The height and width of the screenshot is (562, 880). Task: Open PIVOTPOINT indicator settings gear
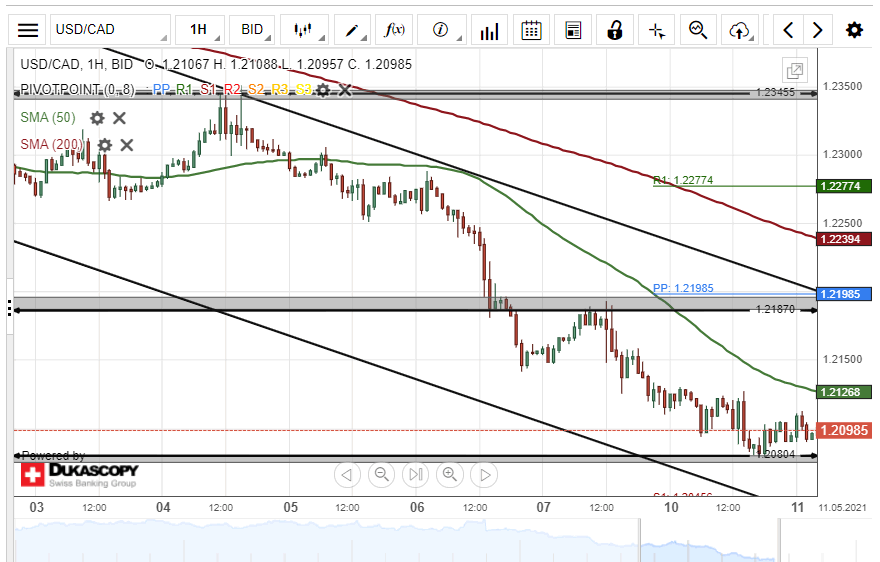[323, 90]
